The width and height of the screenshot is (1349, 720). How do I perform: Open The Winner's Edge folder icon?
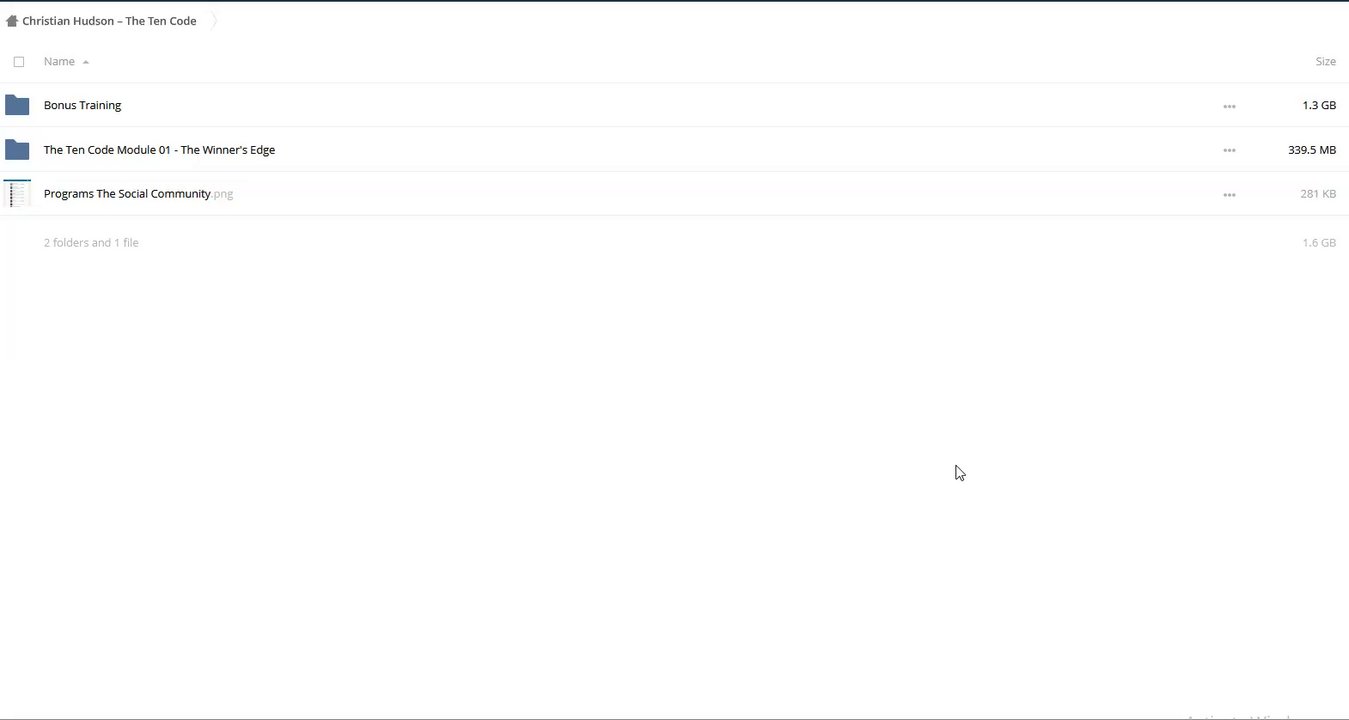point(17,150)
